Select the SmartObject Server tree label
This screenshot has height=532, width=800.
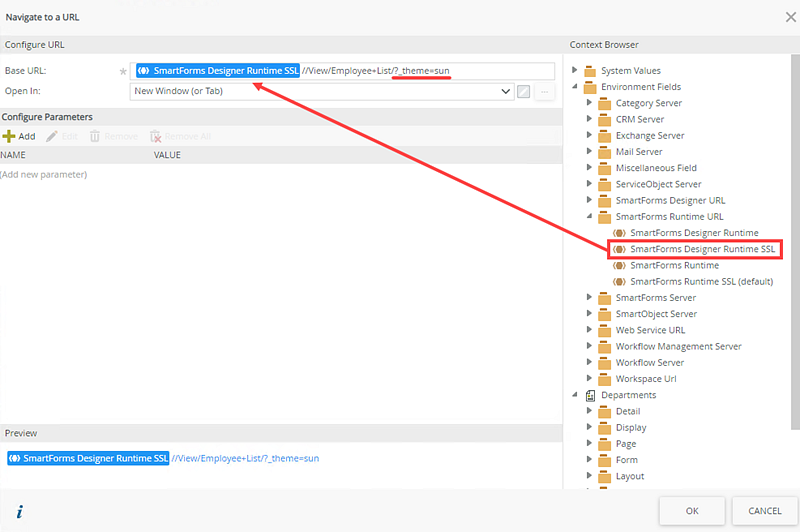point(656,314)
